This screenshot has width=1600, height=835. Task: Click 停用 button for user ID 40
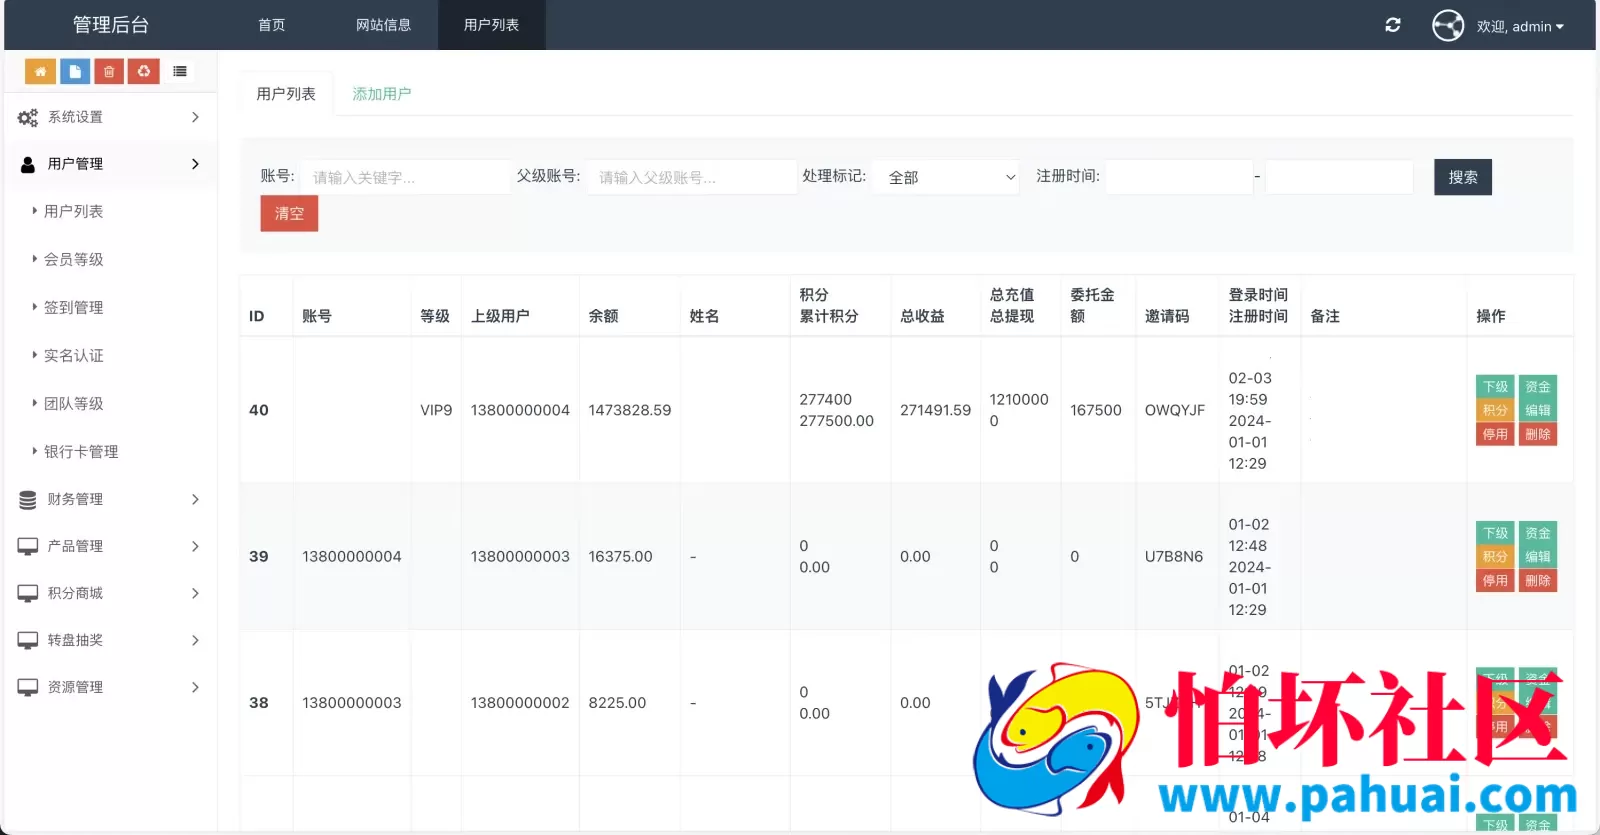point(1496,434)
